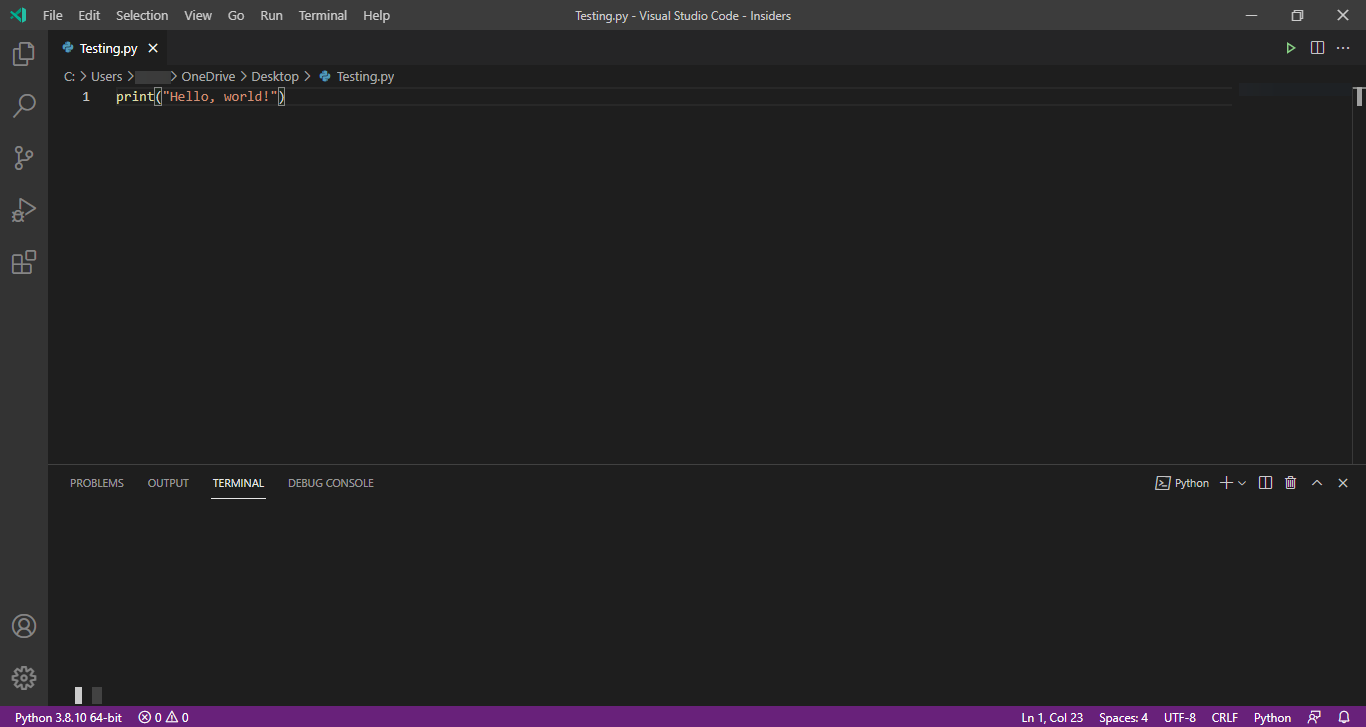The image size is (1366, 727).
Task: Open the Desktop breadcrumb dropdown
Action: (274, 76)
